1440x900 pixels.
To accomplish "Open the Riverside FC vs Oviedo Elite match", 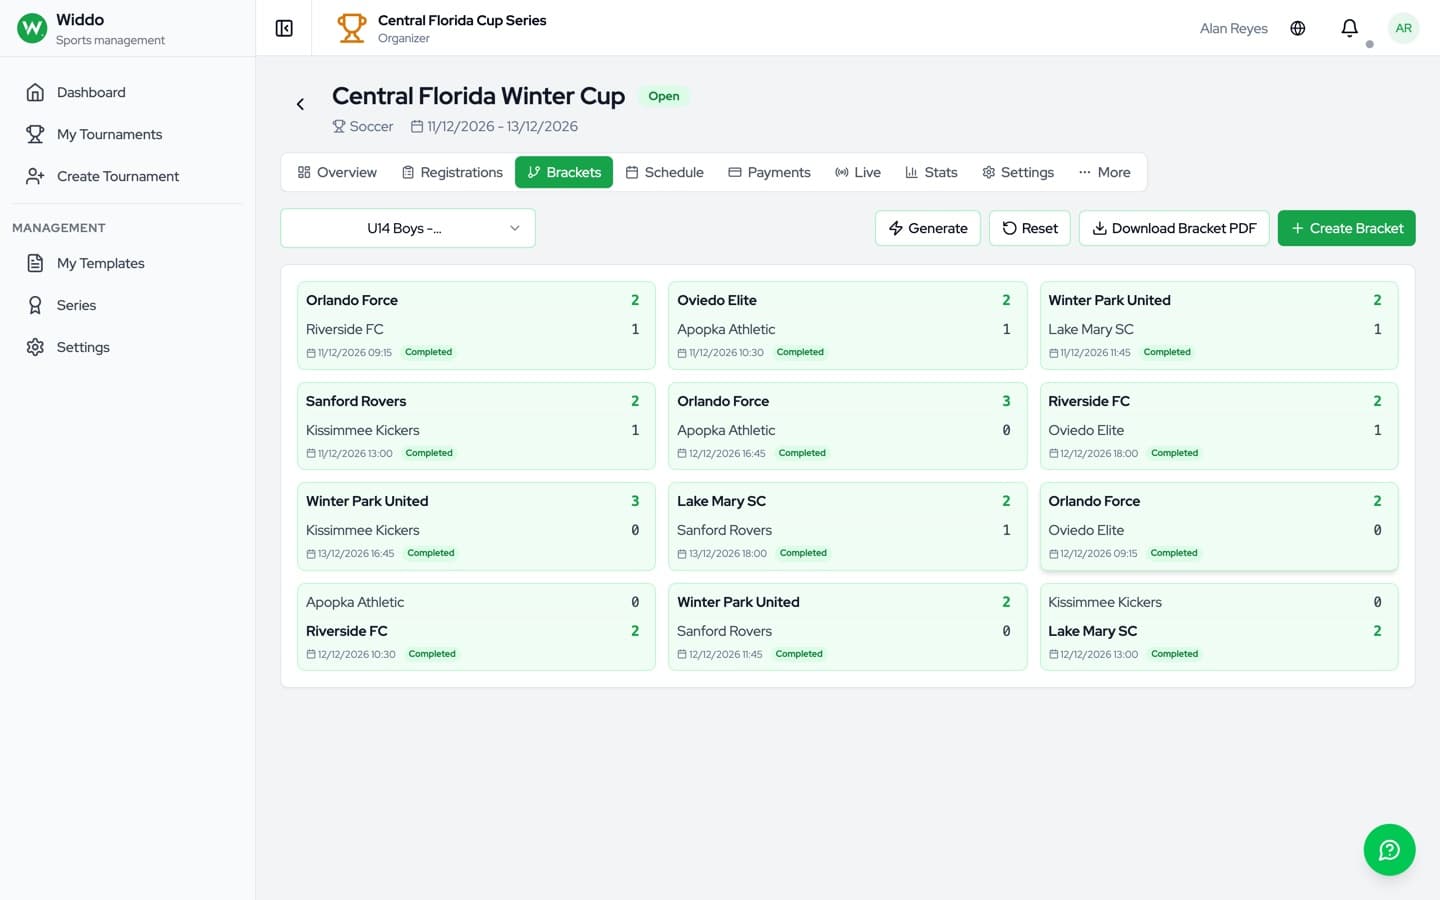I will click(1219, 426).
